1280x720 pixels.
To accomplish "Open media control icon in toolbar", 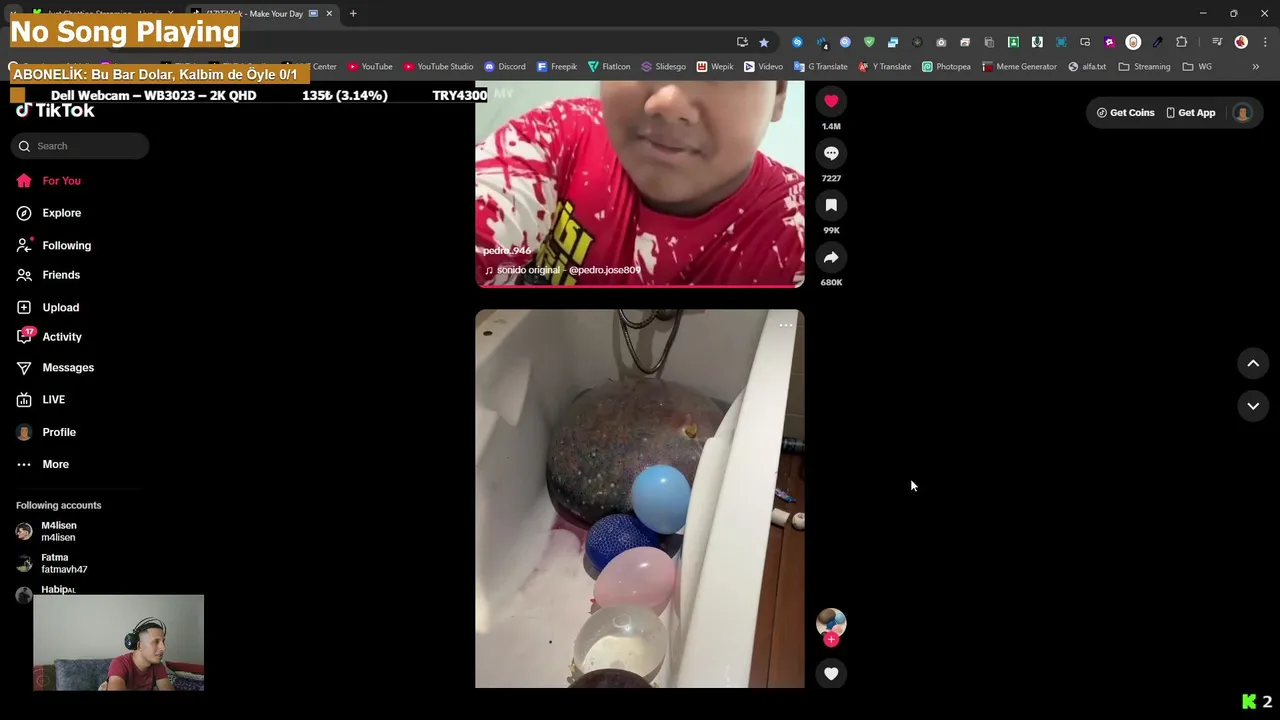I will pyautogui.click(x=1217, y=42).
